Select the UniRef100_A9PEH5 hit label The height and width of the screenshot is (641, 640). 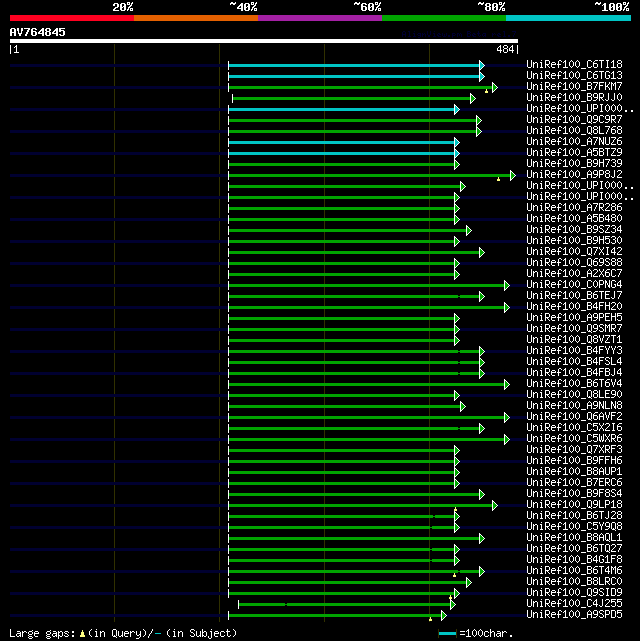click(574, 318)
